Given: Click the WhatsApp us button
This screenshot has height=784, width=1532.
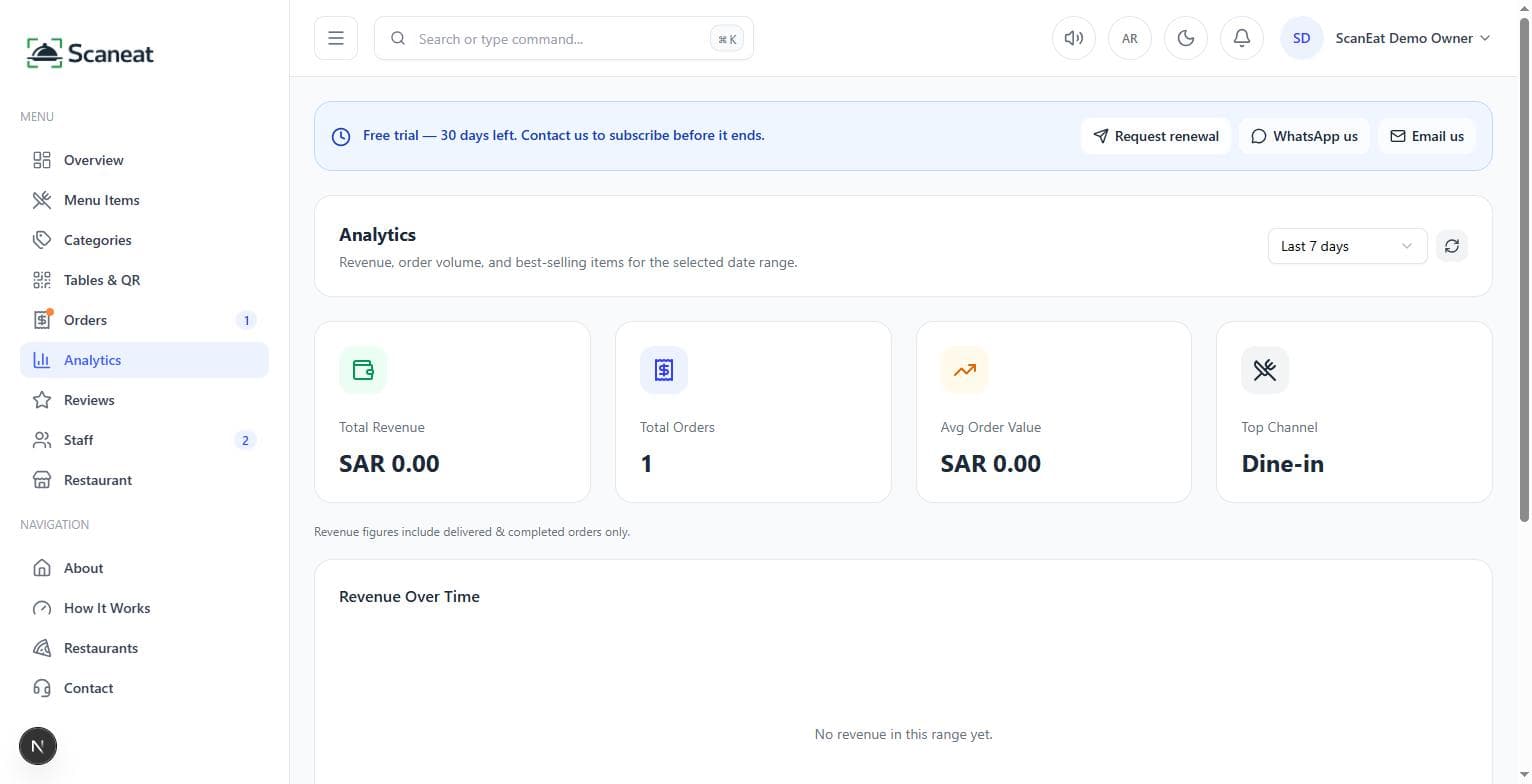Looking at the screenshot, I should [x=1304, y=136].
